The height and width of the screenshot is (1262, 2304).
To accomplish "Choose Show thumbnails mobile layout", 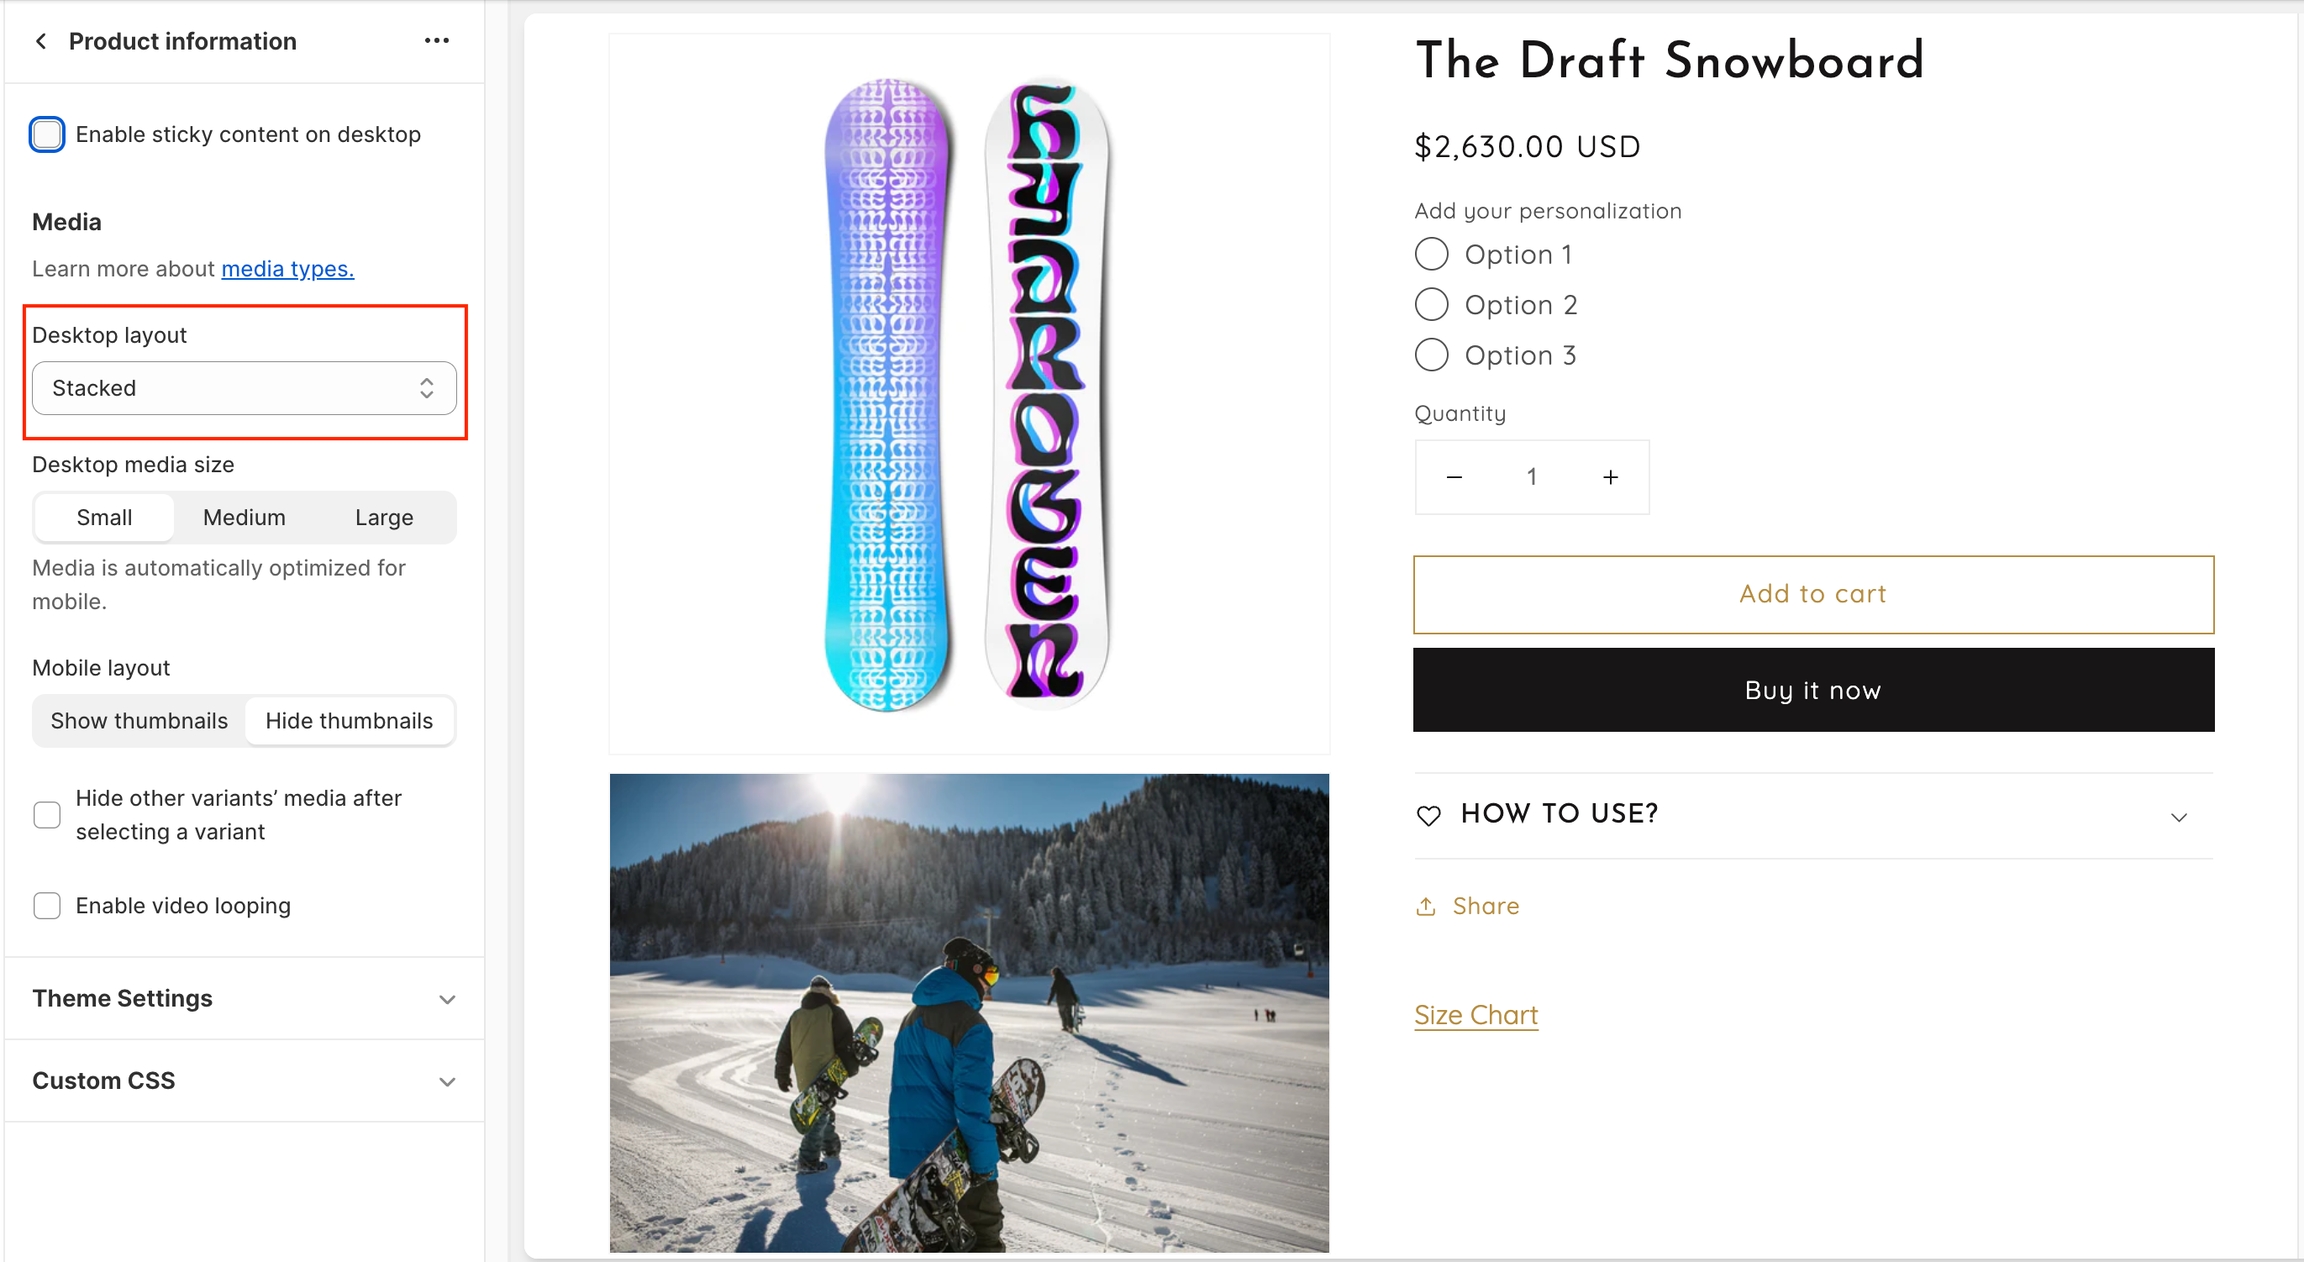I will click(139, 721).
